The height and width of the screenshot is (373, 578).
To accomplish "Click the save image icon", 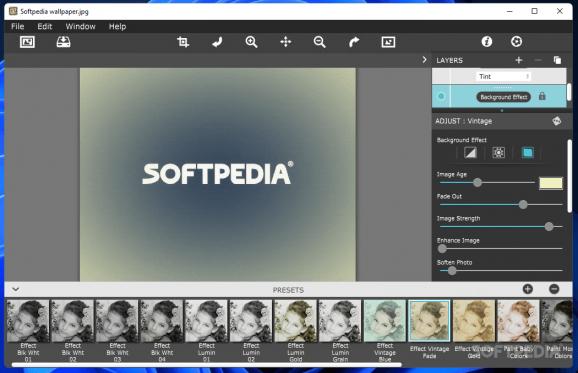I will click(63, 42).
